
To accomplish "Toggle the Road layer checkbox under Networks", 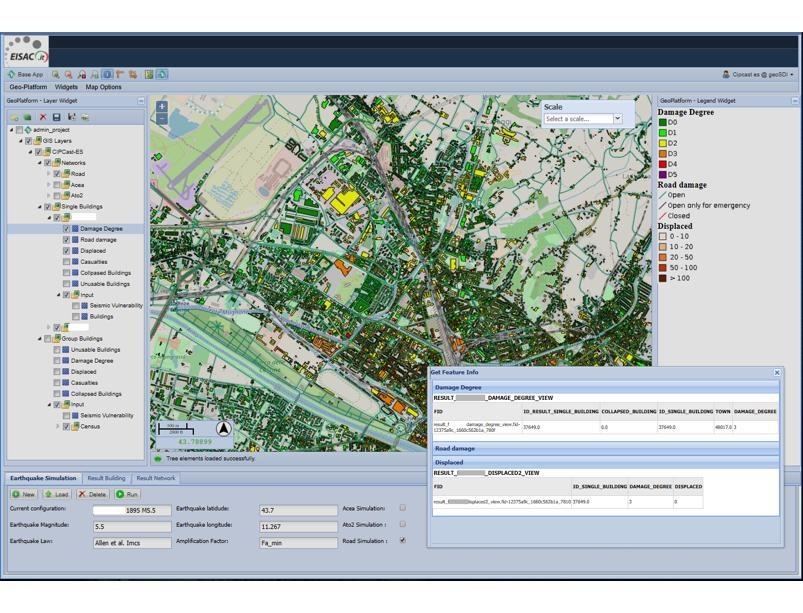I will click(57, 174).
